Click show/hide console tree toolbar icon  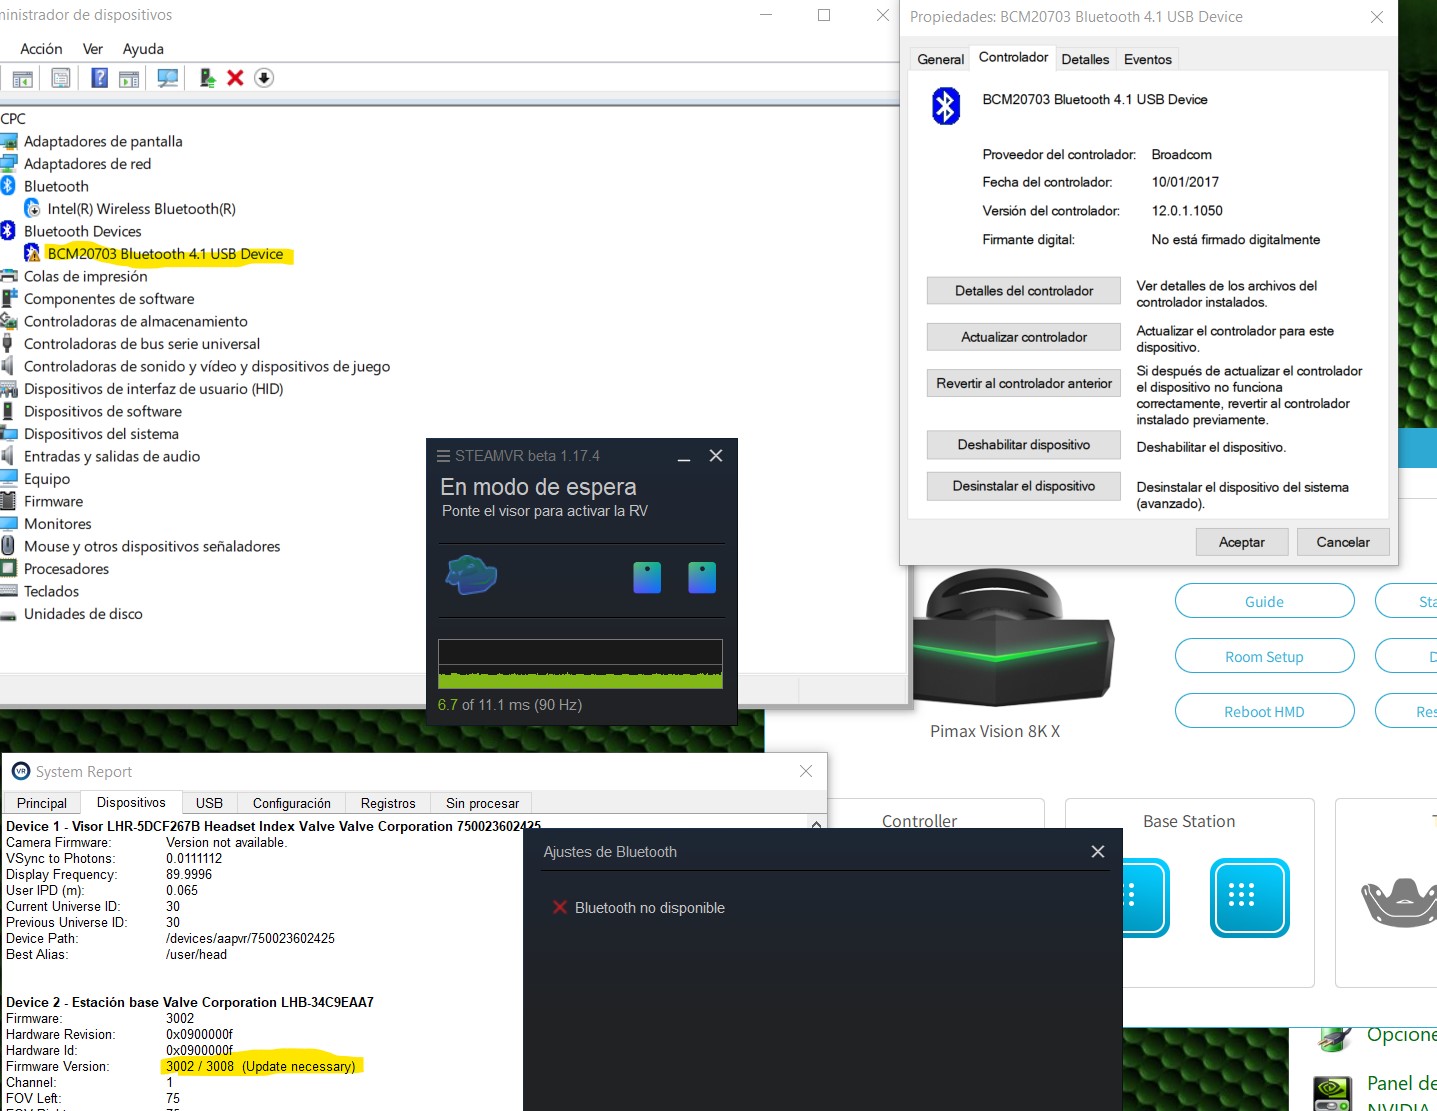(23, 78)
